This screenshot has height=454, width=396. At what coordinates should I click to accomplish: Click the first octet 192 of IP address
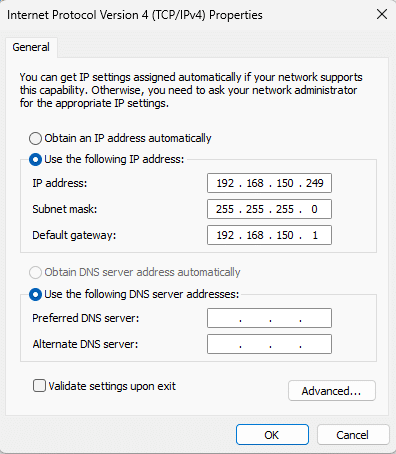pyautogui.click(x=225, y=183)
